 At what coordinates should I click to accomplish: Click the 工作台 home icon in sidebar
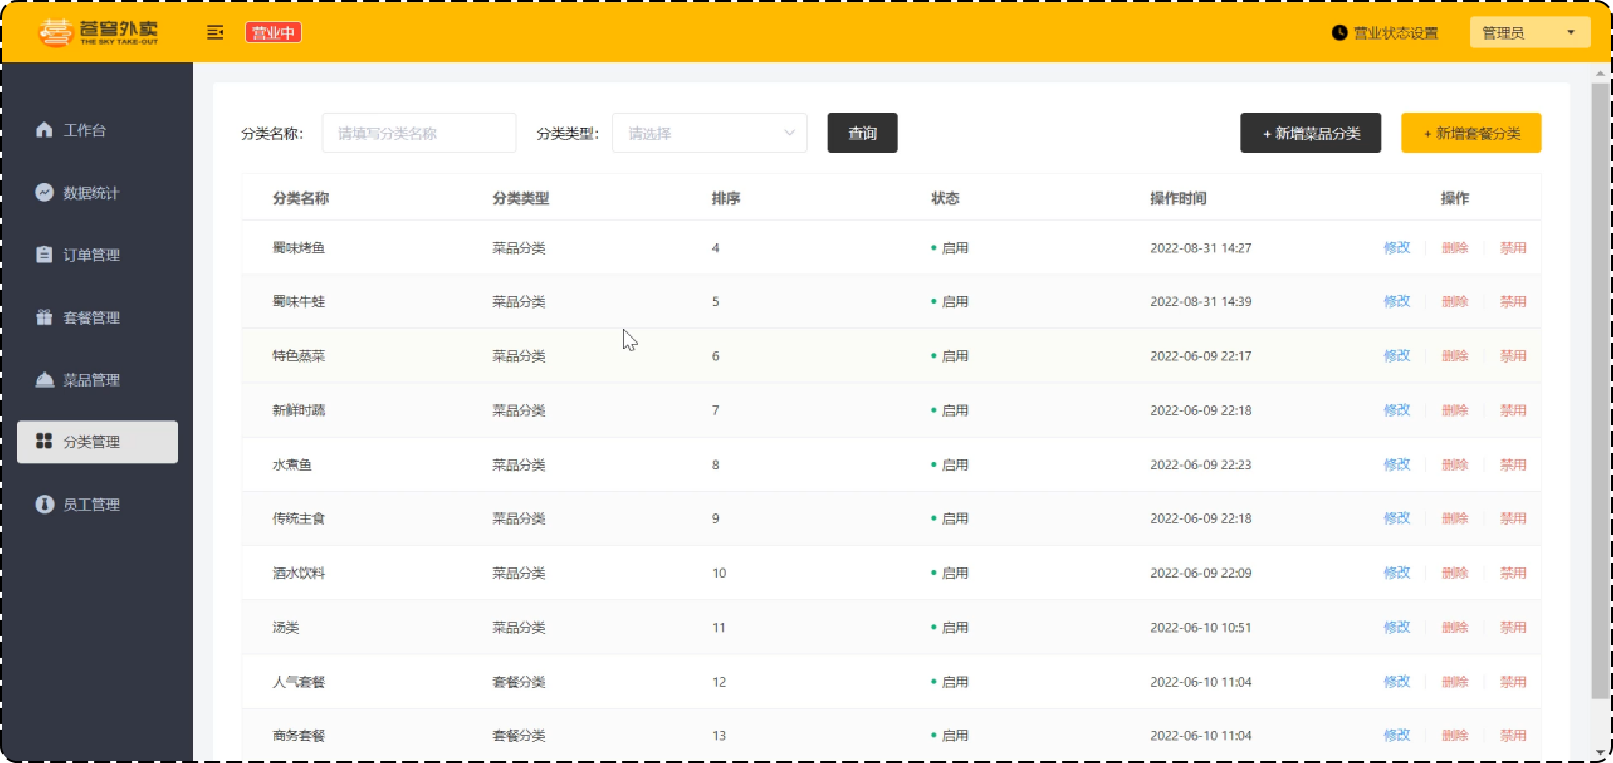[44, 130]
